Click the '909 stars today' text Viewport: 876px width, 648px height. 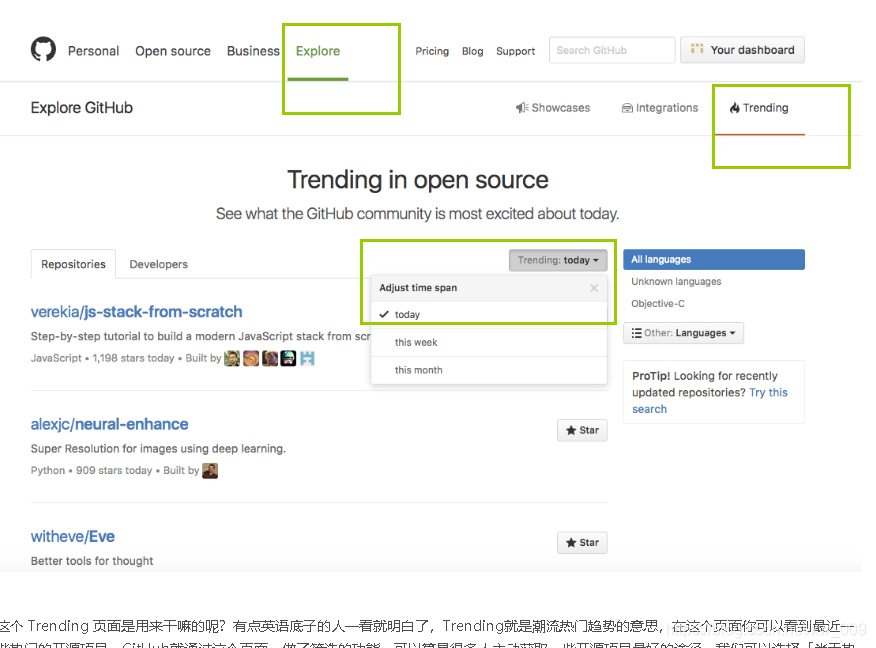(x=114, y=470)
